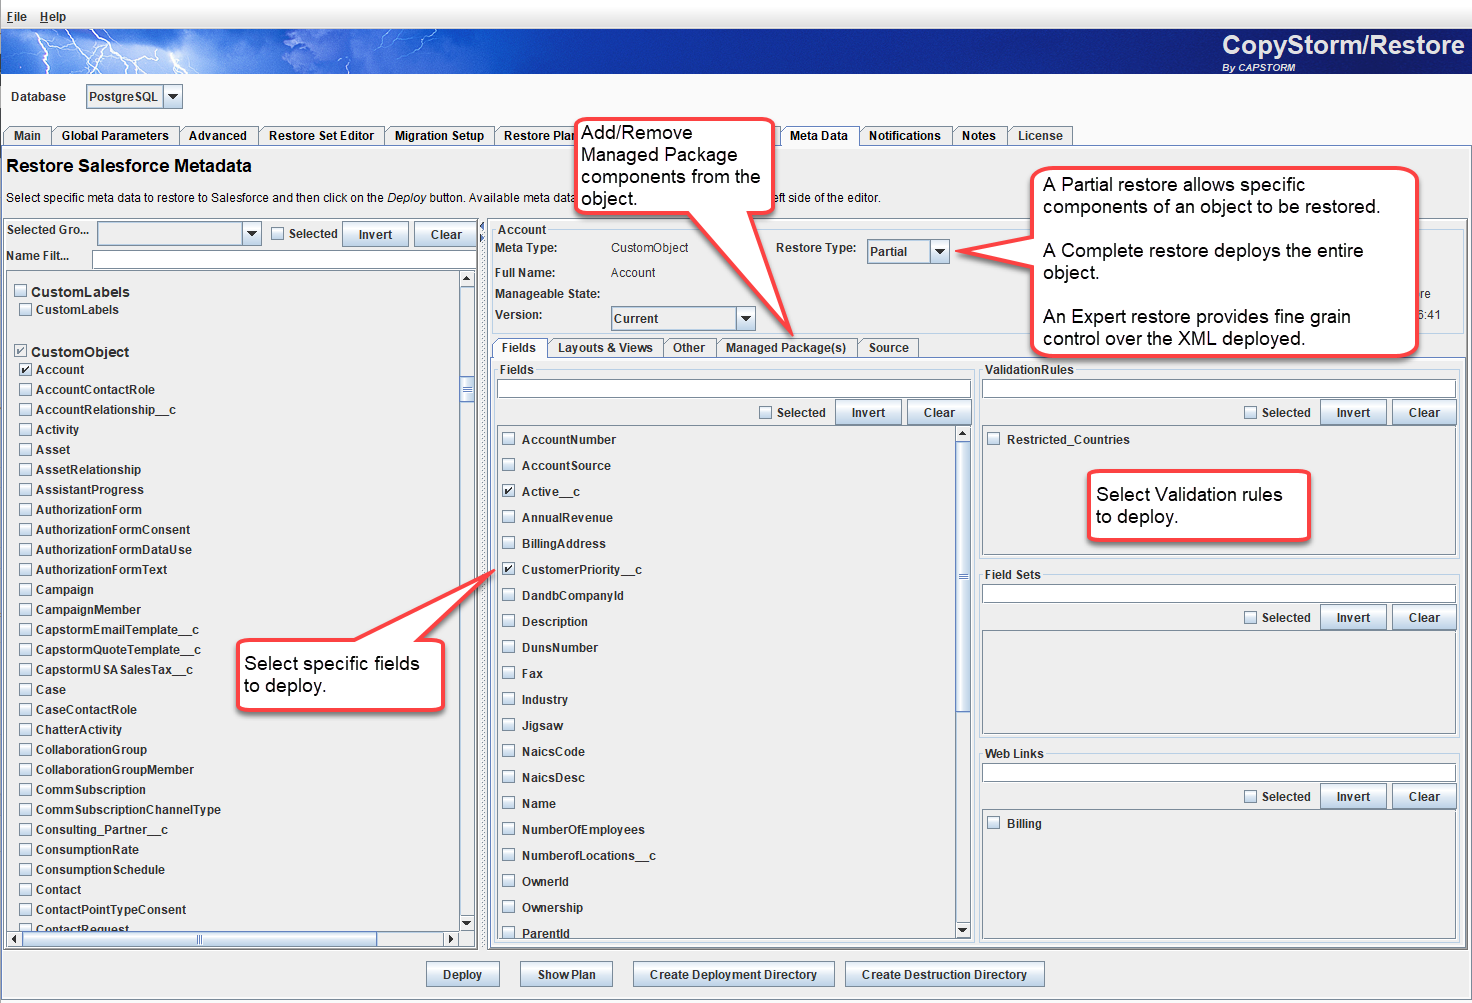Open the Source subtab
Screen dimensions: 1472x1003
click(x=889, y=348)
